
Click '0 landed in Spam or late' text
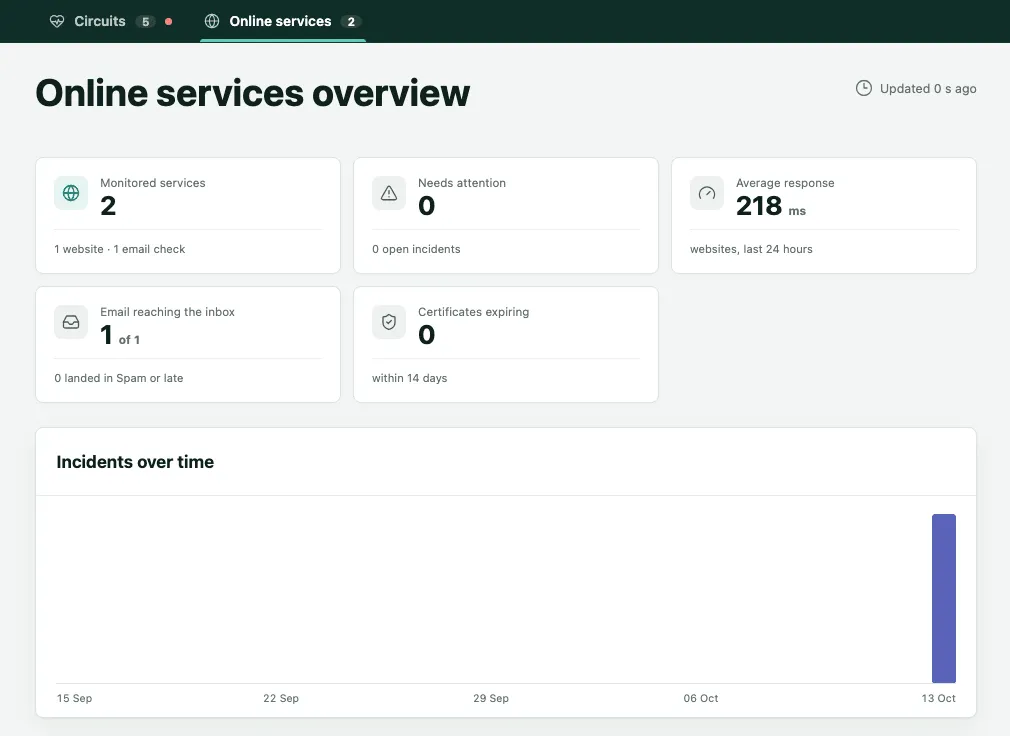pyautogui.click(x=119, y=378)
